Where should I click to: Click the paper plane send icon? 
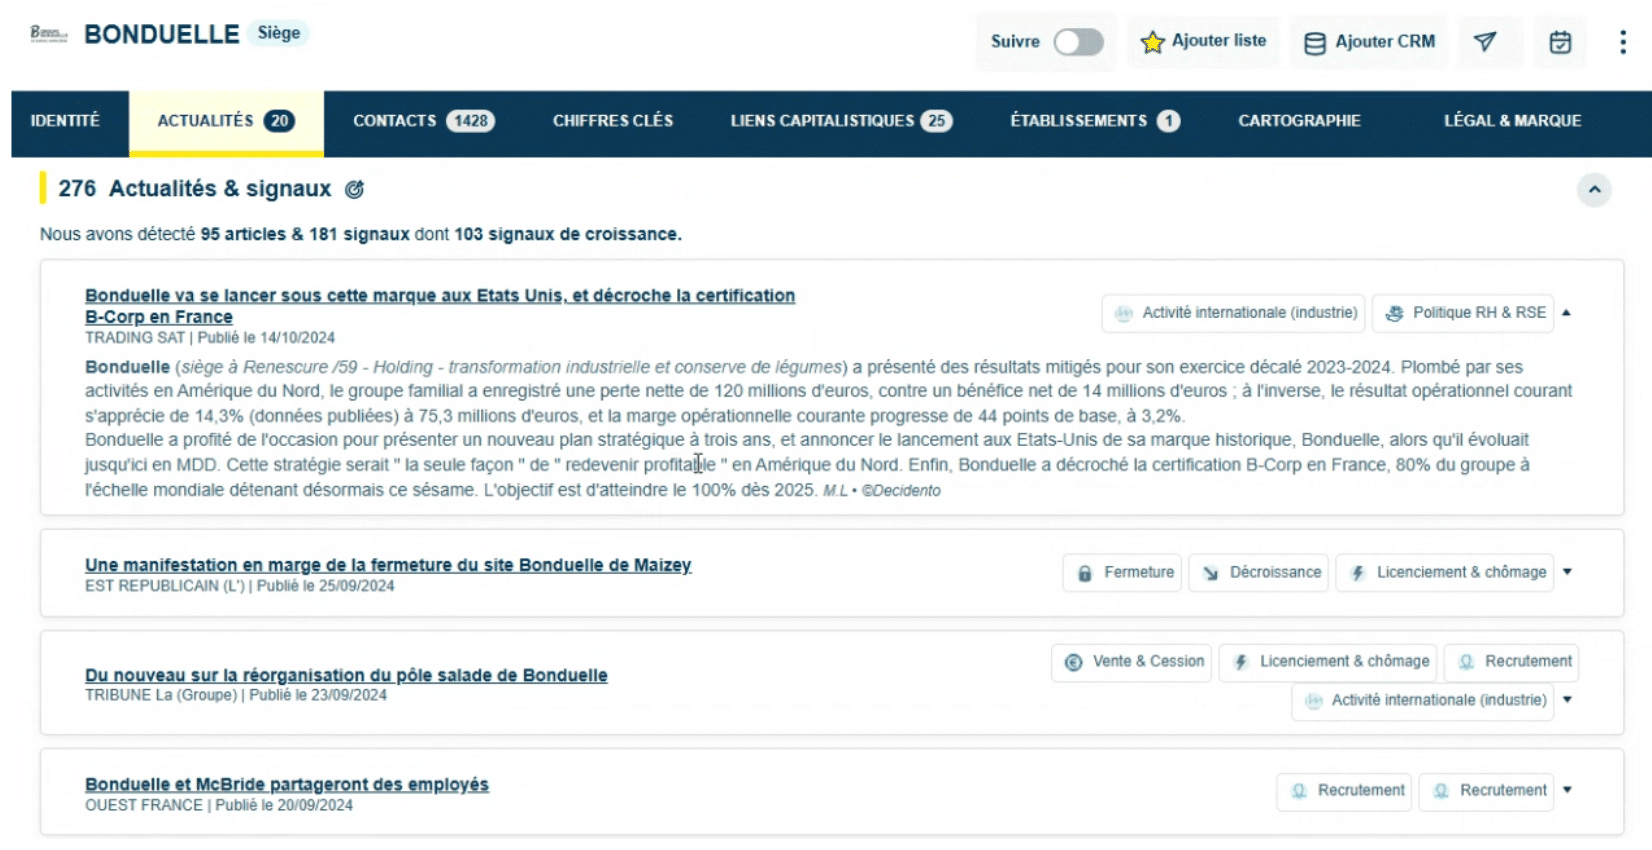coord(1485,41)
